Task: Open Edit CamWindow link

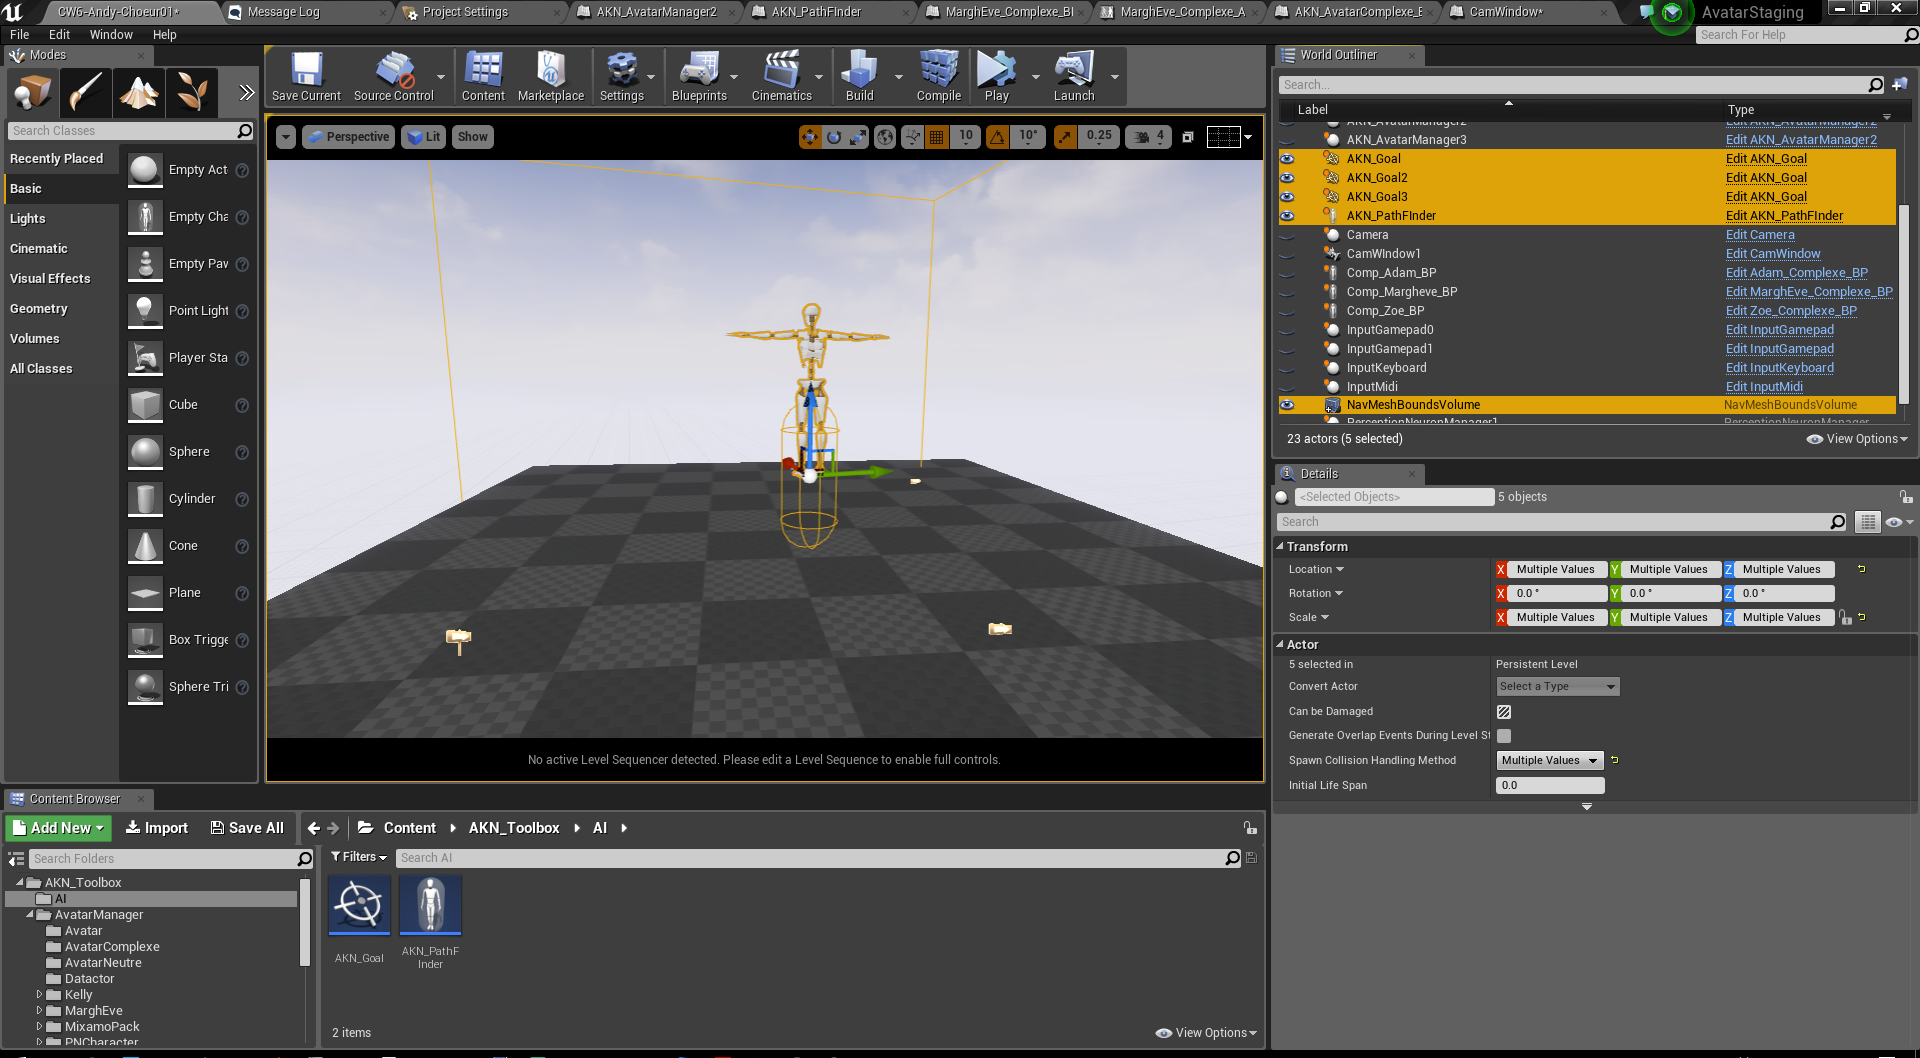Action: pyautogui.click(x=1773, y=254)
